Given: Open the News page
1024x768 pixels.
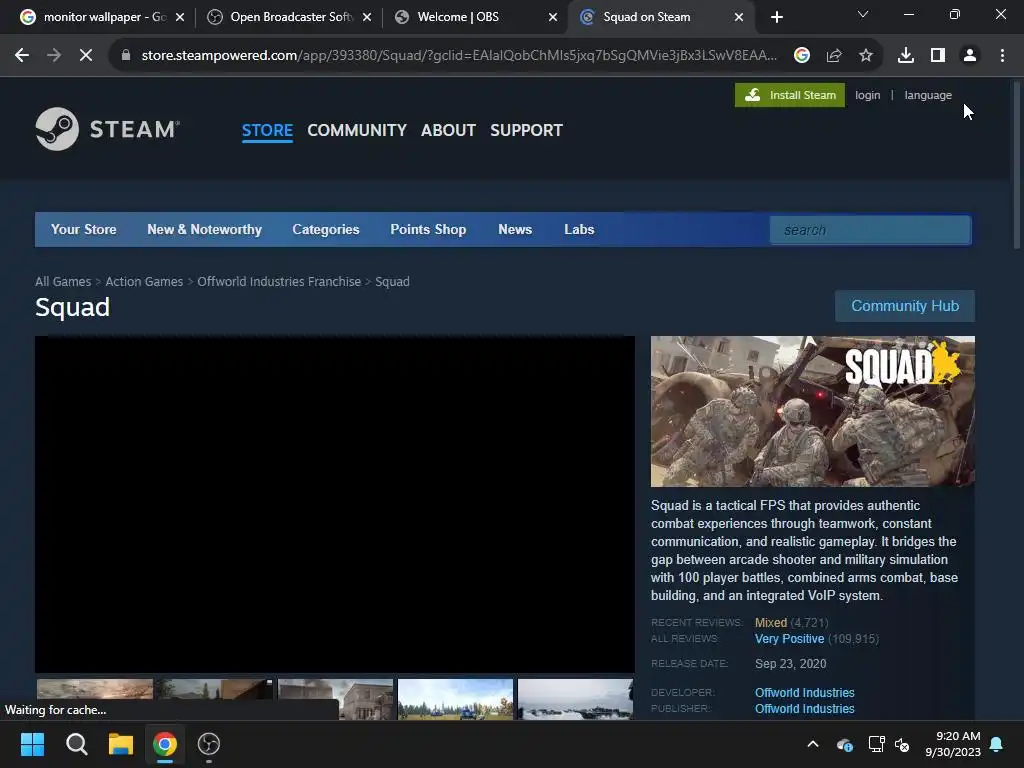Looking at the screenshot, I should coord(515,229).
